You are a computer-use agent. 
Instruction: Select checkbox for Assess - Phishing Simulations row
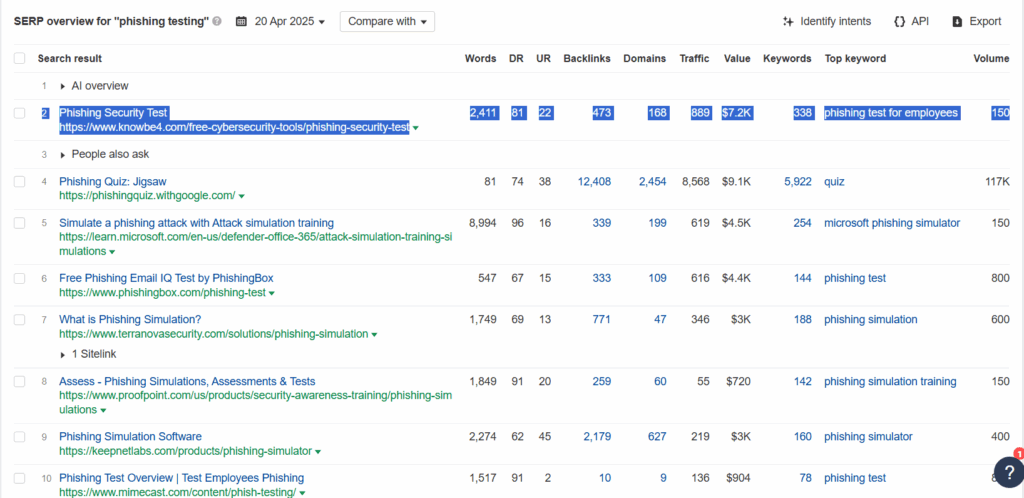(20, 381)
